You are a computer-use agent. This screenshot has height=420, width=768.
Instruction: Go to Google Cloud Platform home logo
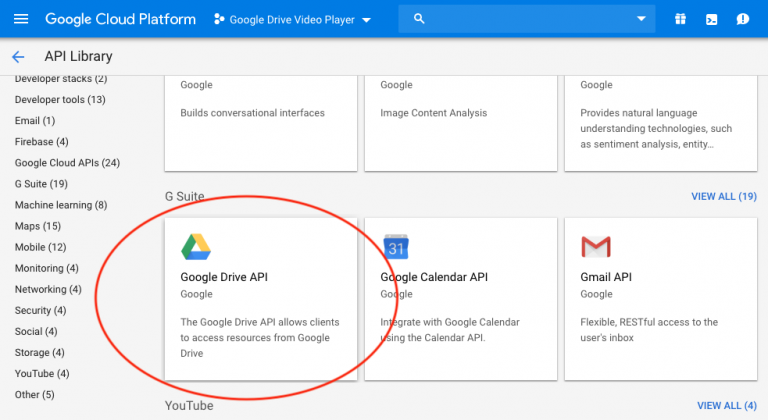point(121,19)
